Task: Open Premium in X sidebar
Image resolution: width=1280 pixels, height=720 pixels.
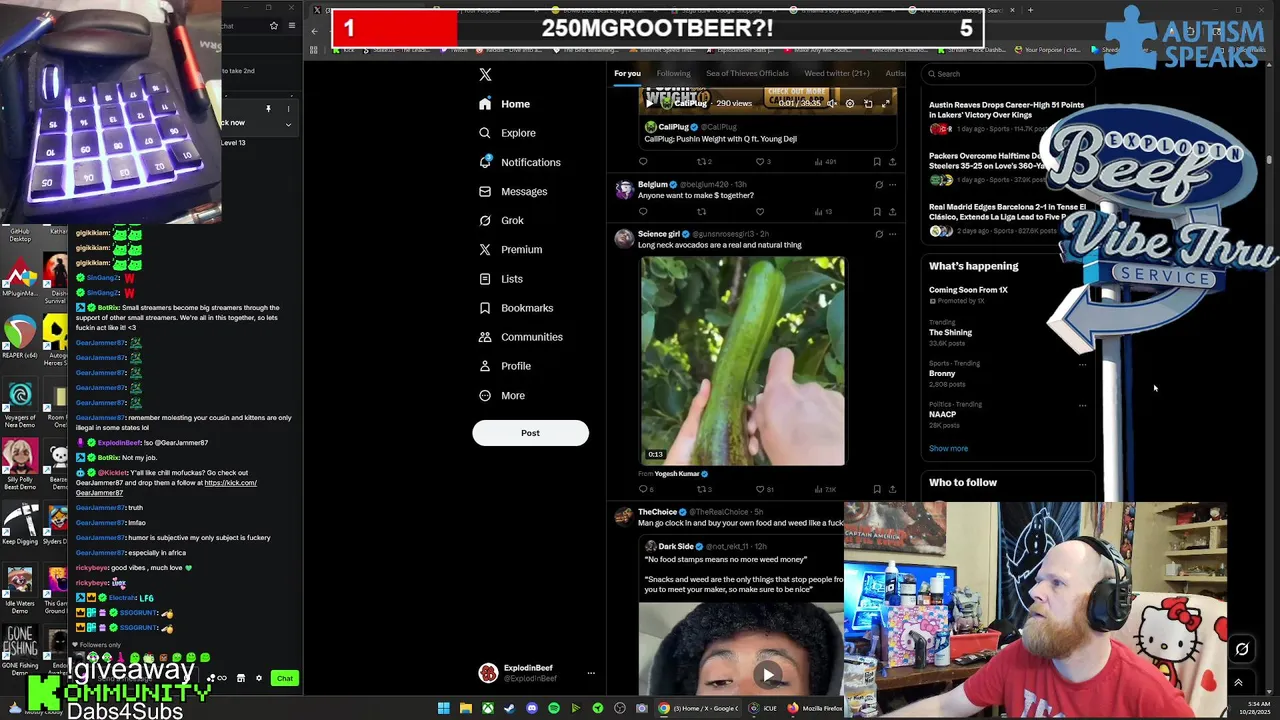Action: (x=510, y=250)
